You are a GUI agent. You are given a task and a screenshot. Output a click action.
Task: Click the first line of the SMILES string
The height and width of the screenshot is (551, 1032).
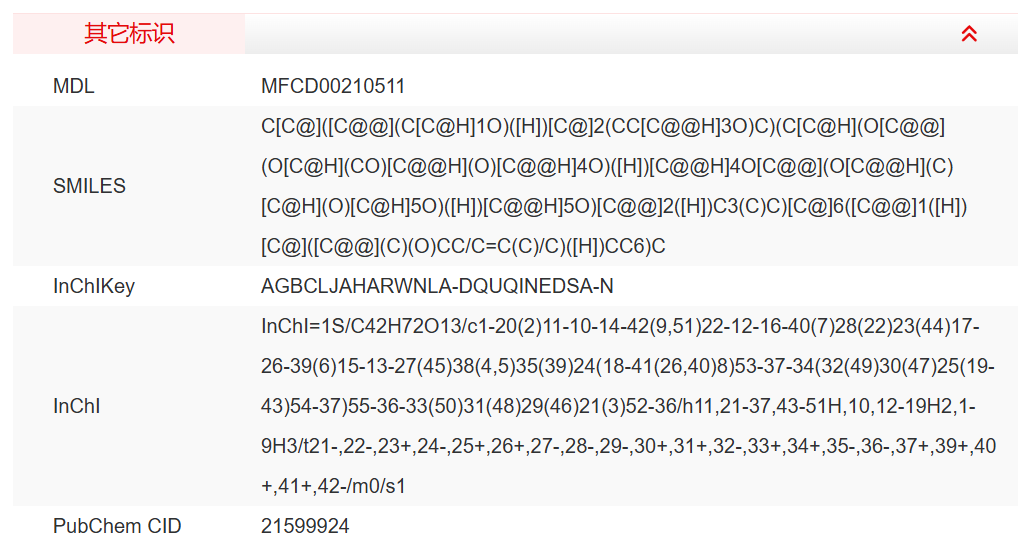pos(603,127)
